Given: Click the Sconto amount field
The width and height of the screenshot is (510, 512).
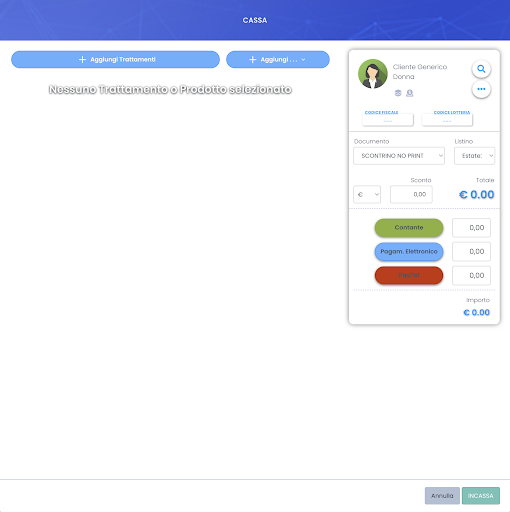Looking at the screenshot, I should coord(411,194).
